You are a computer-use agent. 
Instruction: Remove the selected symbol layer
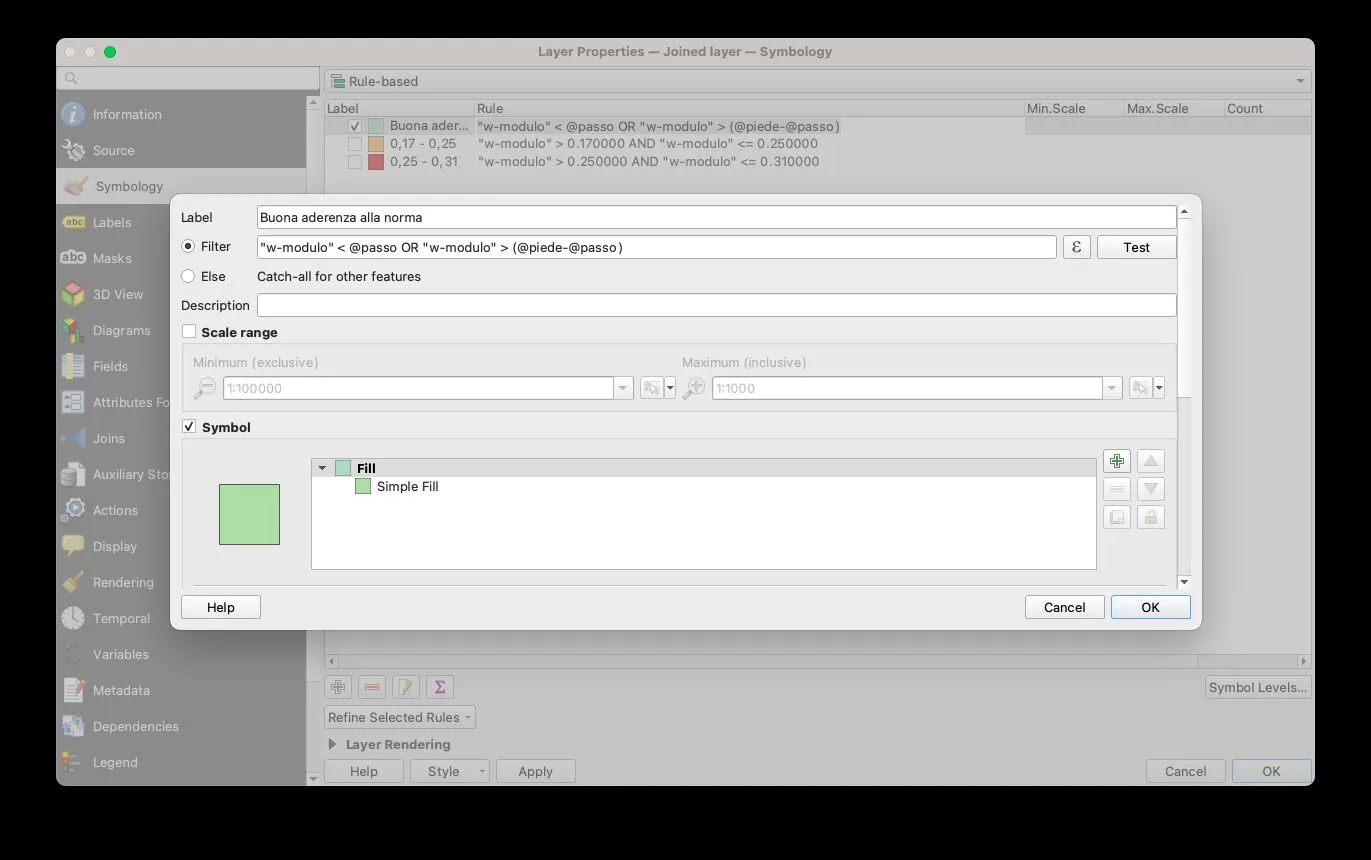1116,489
